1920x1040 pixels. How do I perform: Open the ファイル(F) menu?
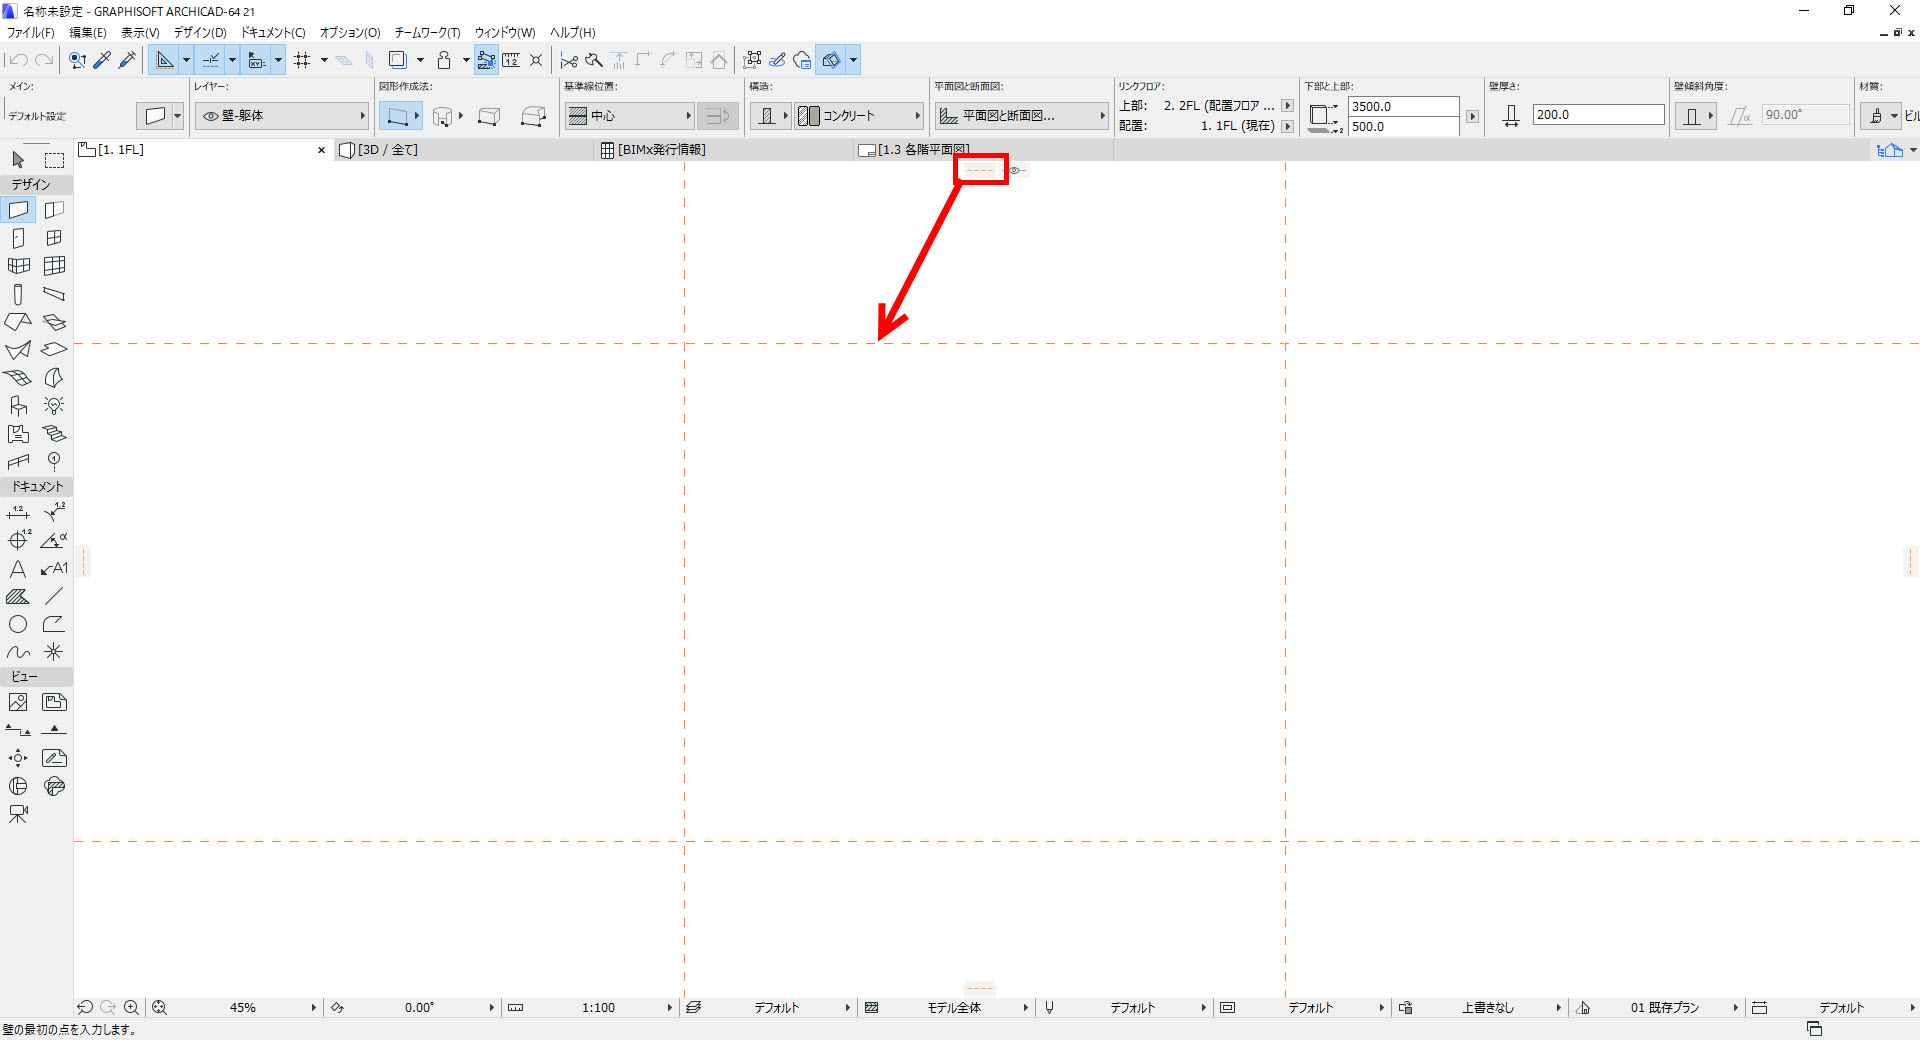[31, 33]
